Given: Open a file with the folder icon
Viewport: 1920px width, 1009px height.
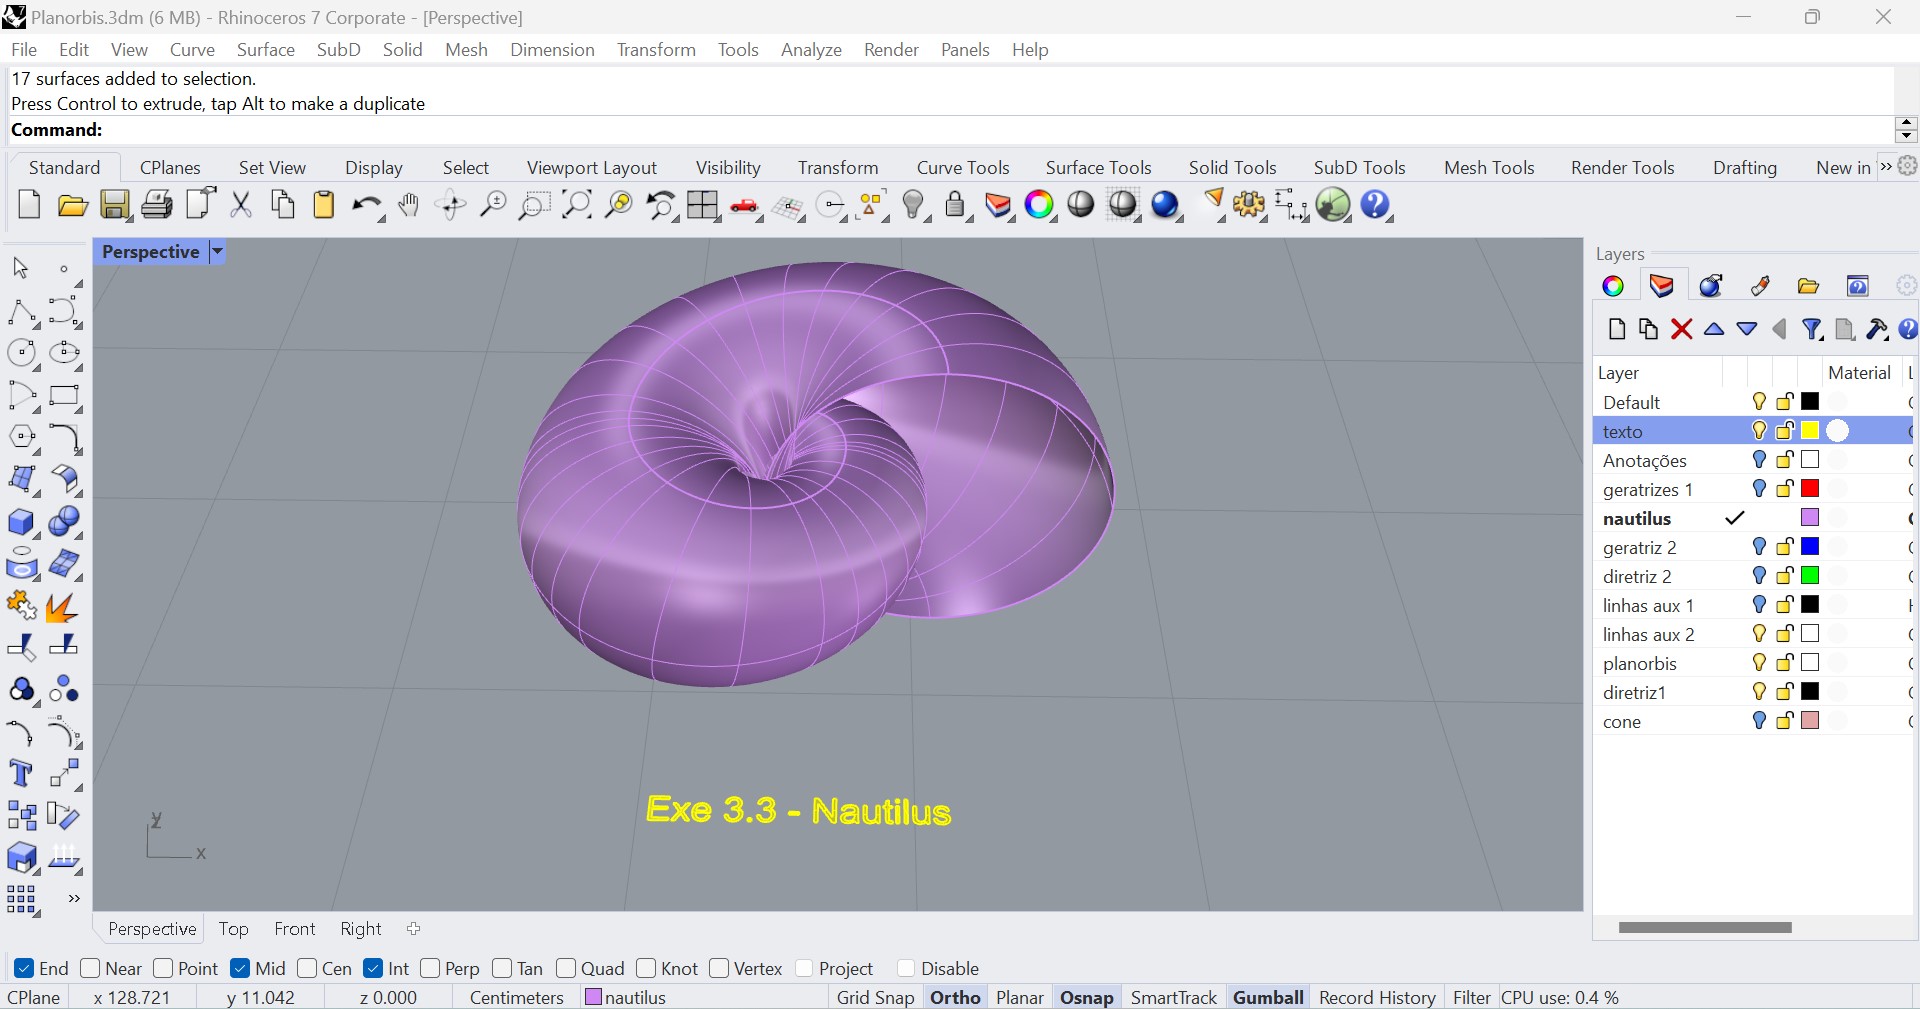Looking at the screenshot, I should [x=72, y=206].
